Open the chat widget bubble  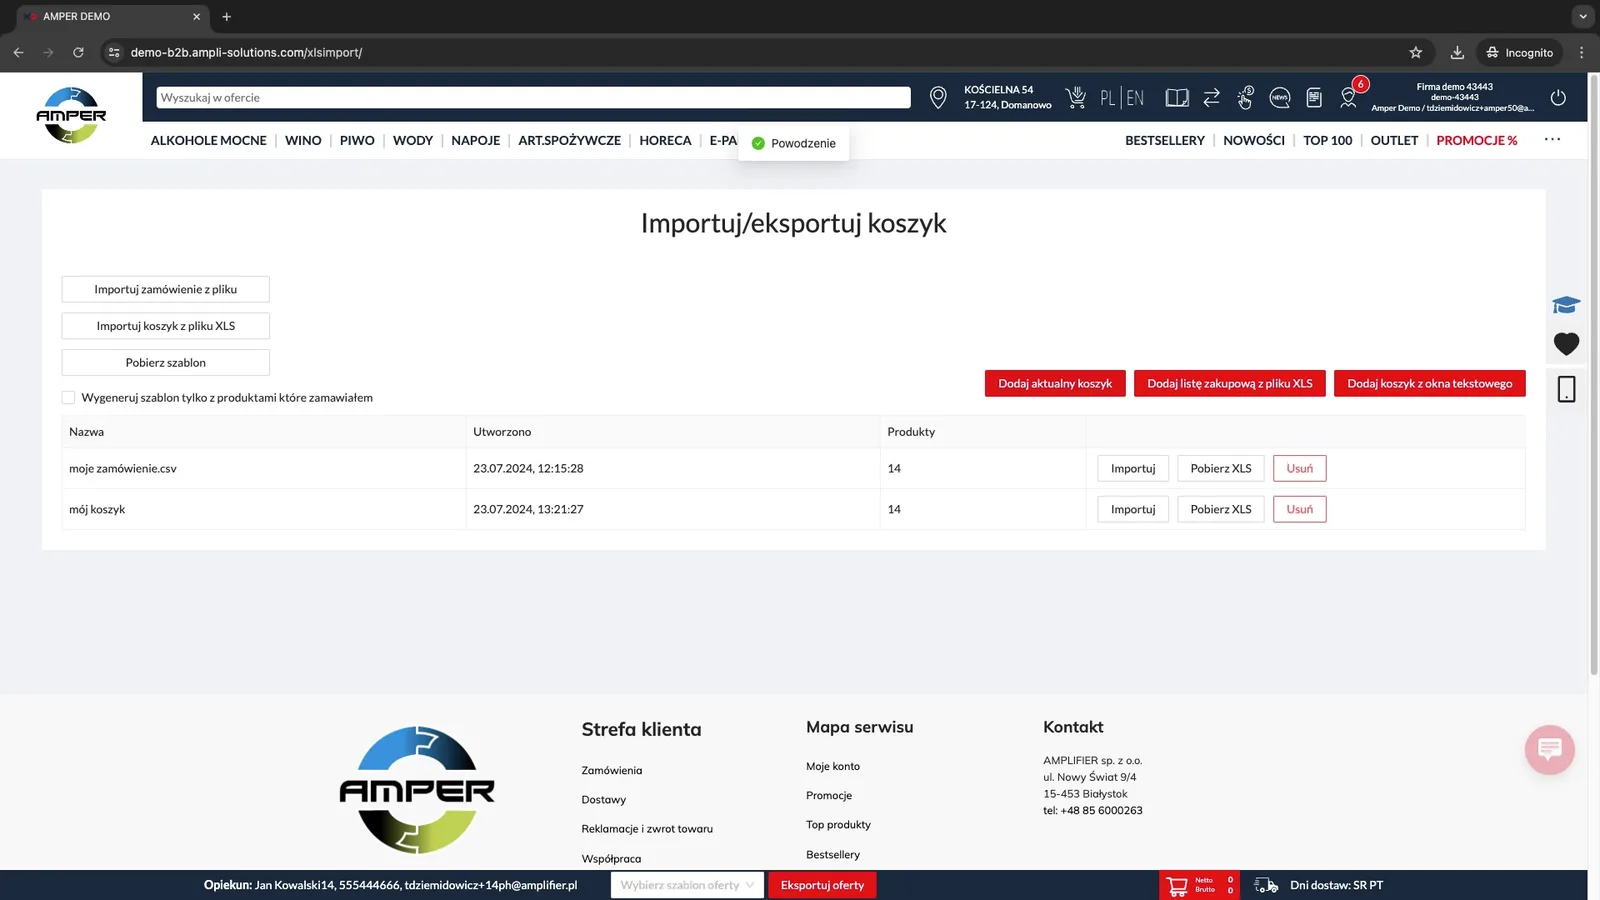1550,749
